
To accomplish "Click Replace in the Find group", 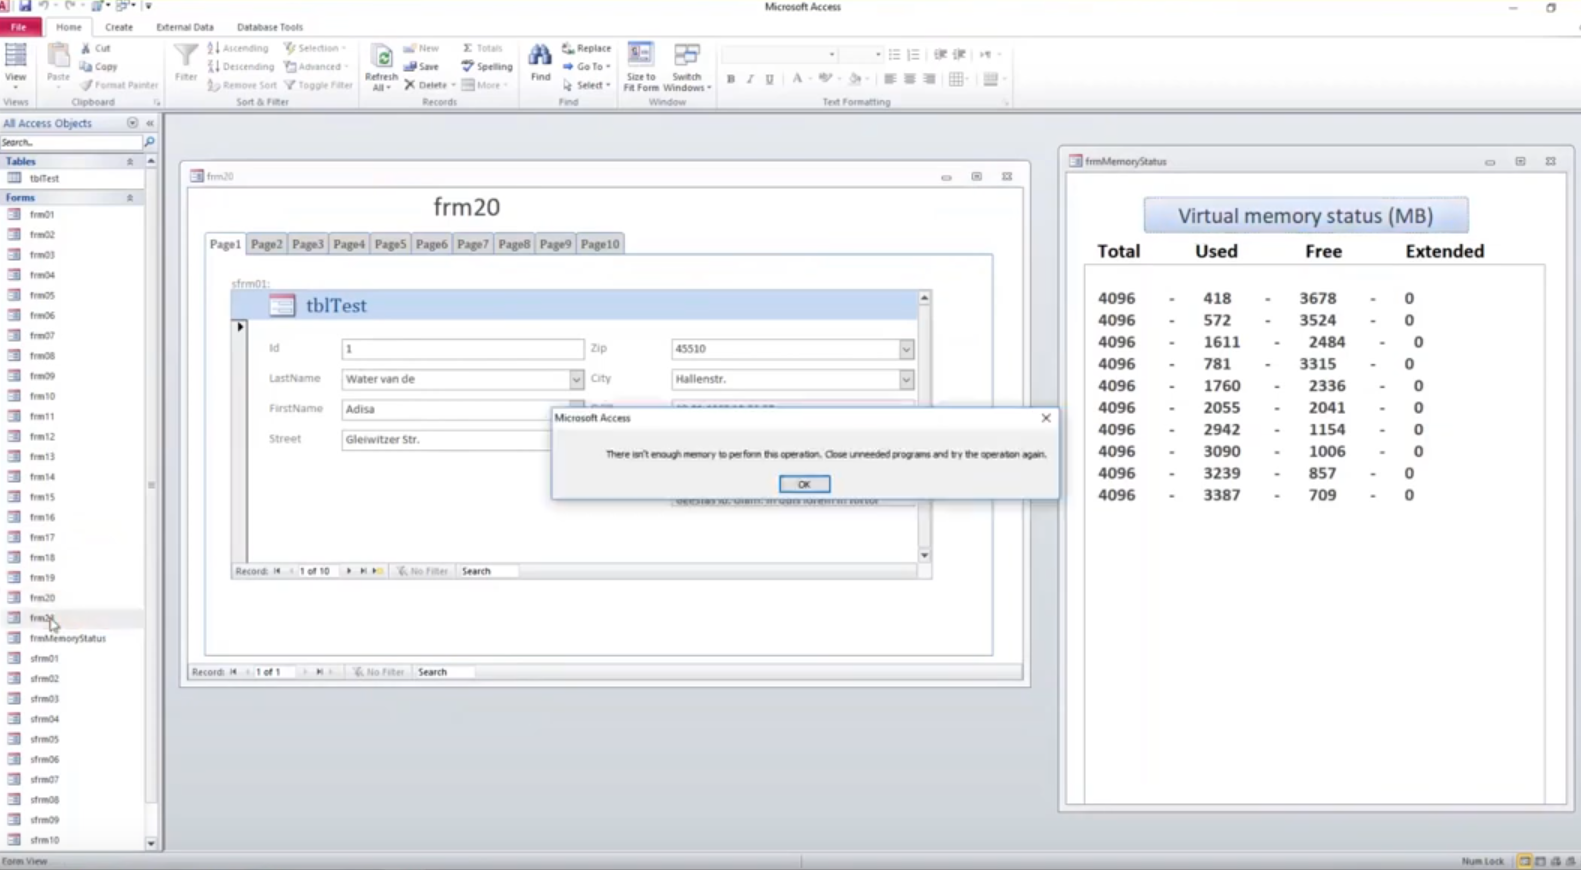I will pyautogui.click(x=587, y=48).
